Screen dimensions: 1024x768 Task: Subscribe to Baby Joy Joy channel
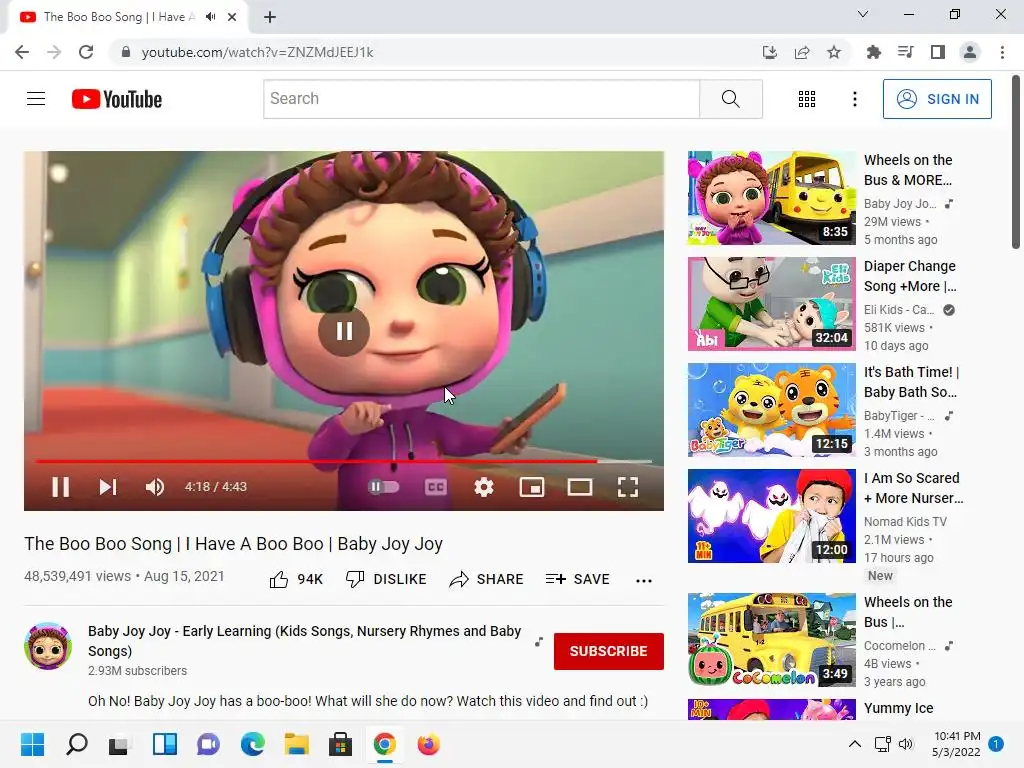[609, 651]
